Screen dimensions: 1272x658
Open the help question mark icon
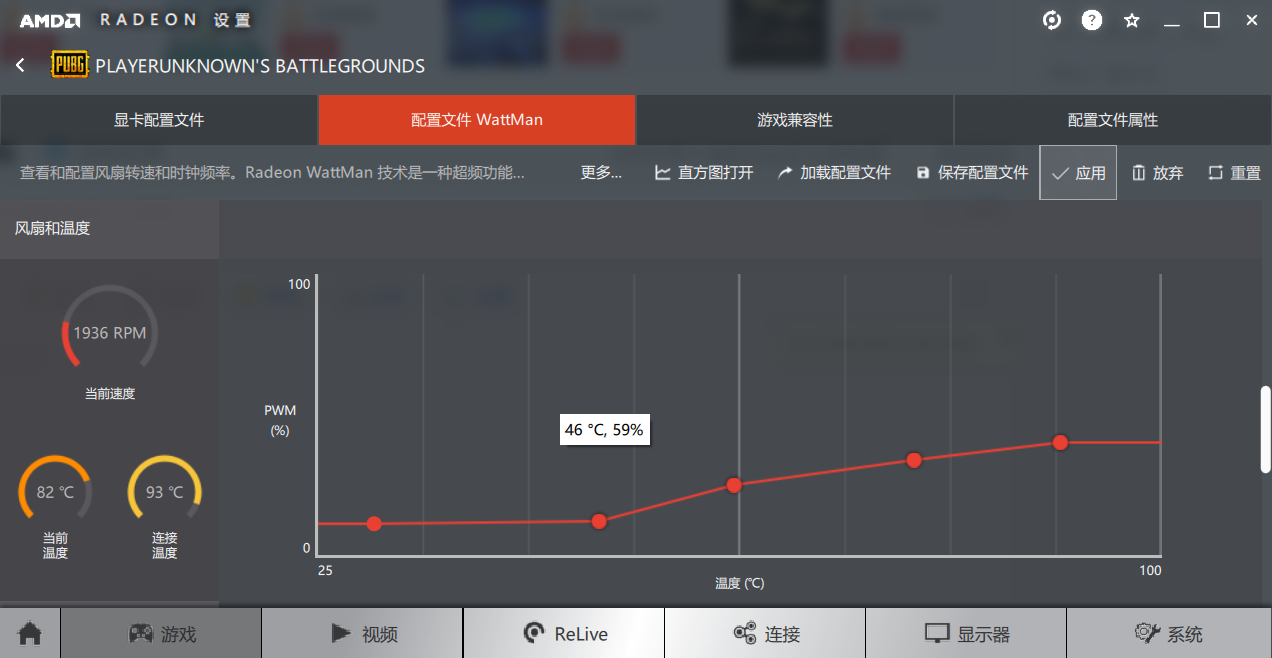tap(1092, 20)
